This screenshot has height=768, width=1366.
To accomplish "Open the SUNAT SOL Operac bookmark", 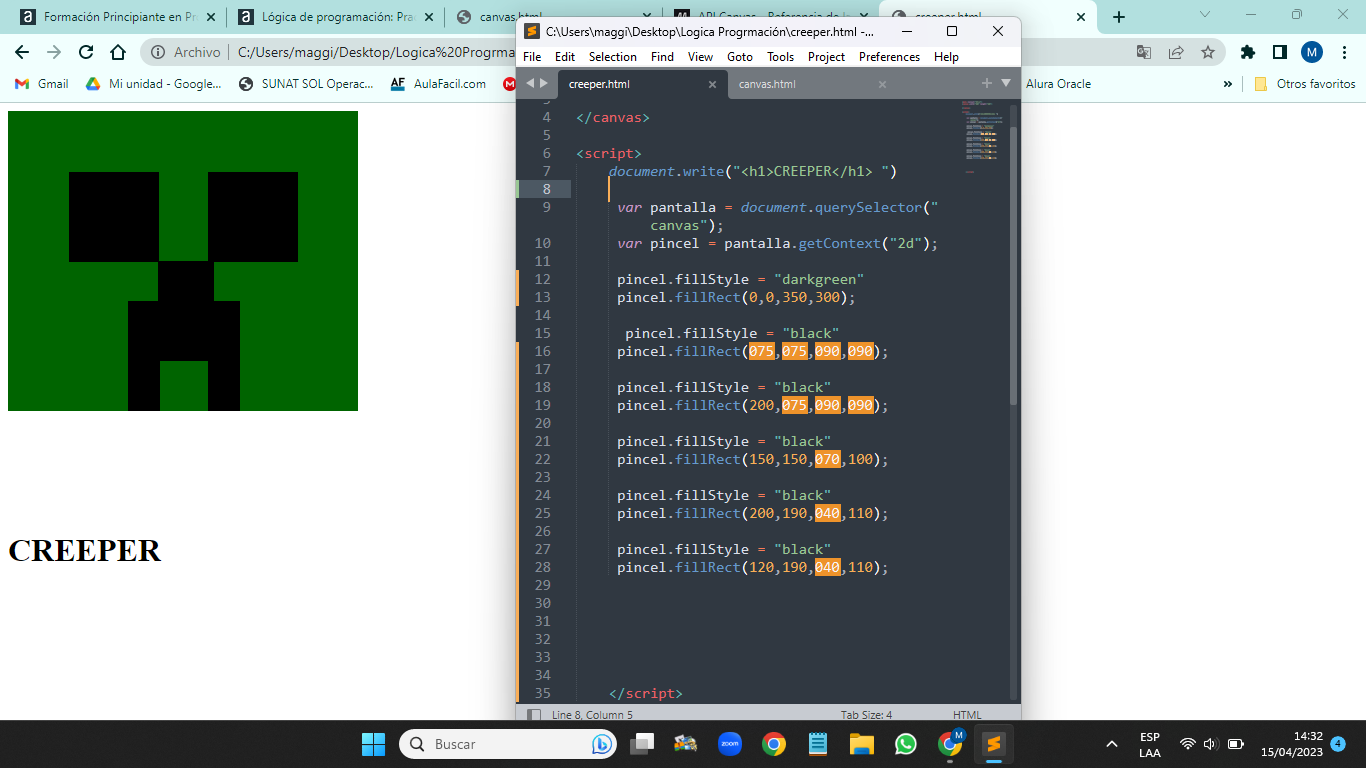I will pyautogui.click(x=306, y=84).
